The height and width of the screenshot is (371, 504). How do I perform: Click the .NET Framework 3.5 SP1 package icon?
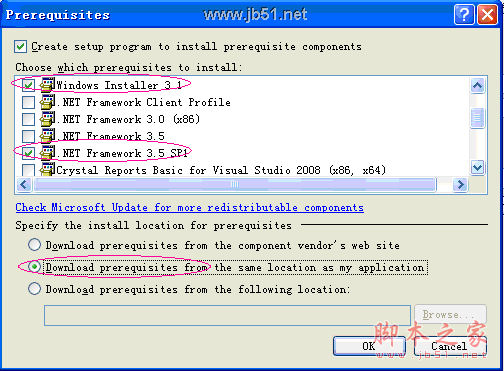(47, 153)
